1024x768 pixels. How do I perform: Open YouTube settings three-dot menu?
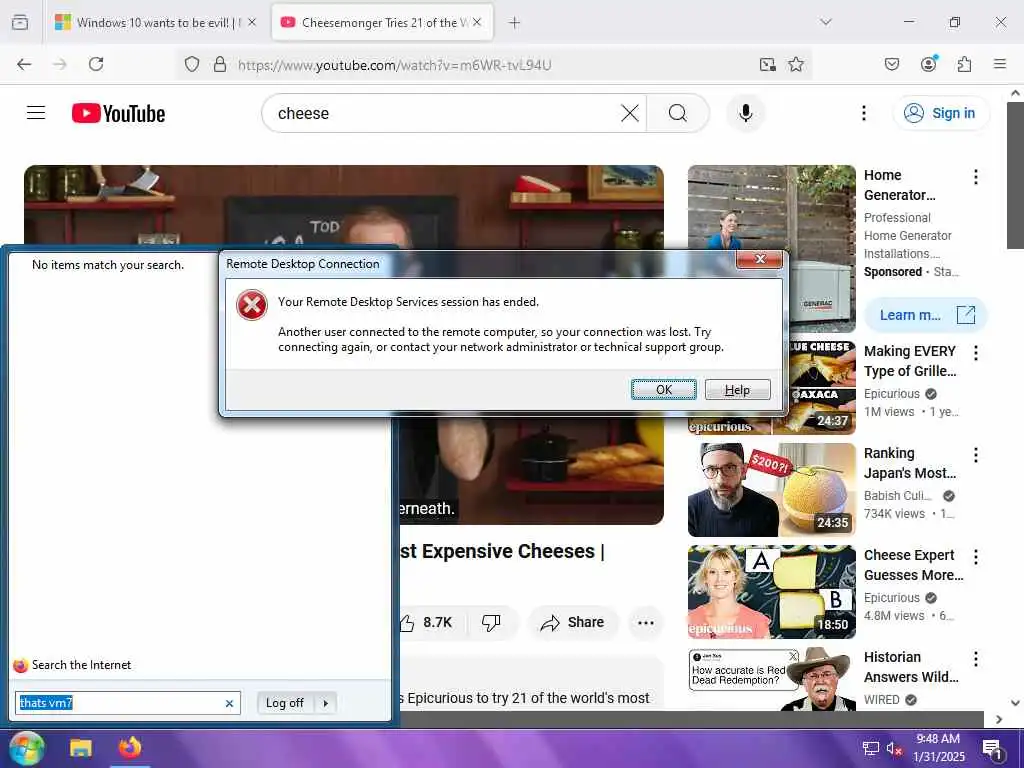click(863, 113)
